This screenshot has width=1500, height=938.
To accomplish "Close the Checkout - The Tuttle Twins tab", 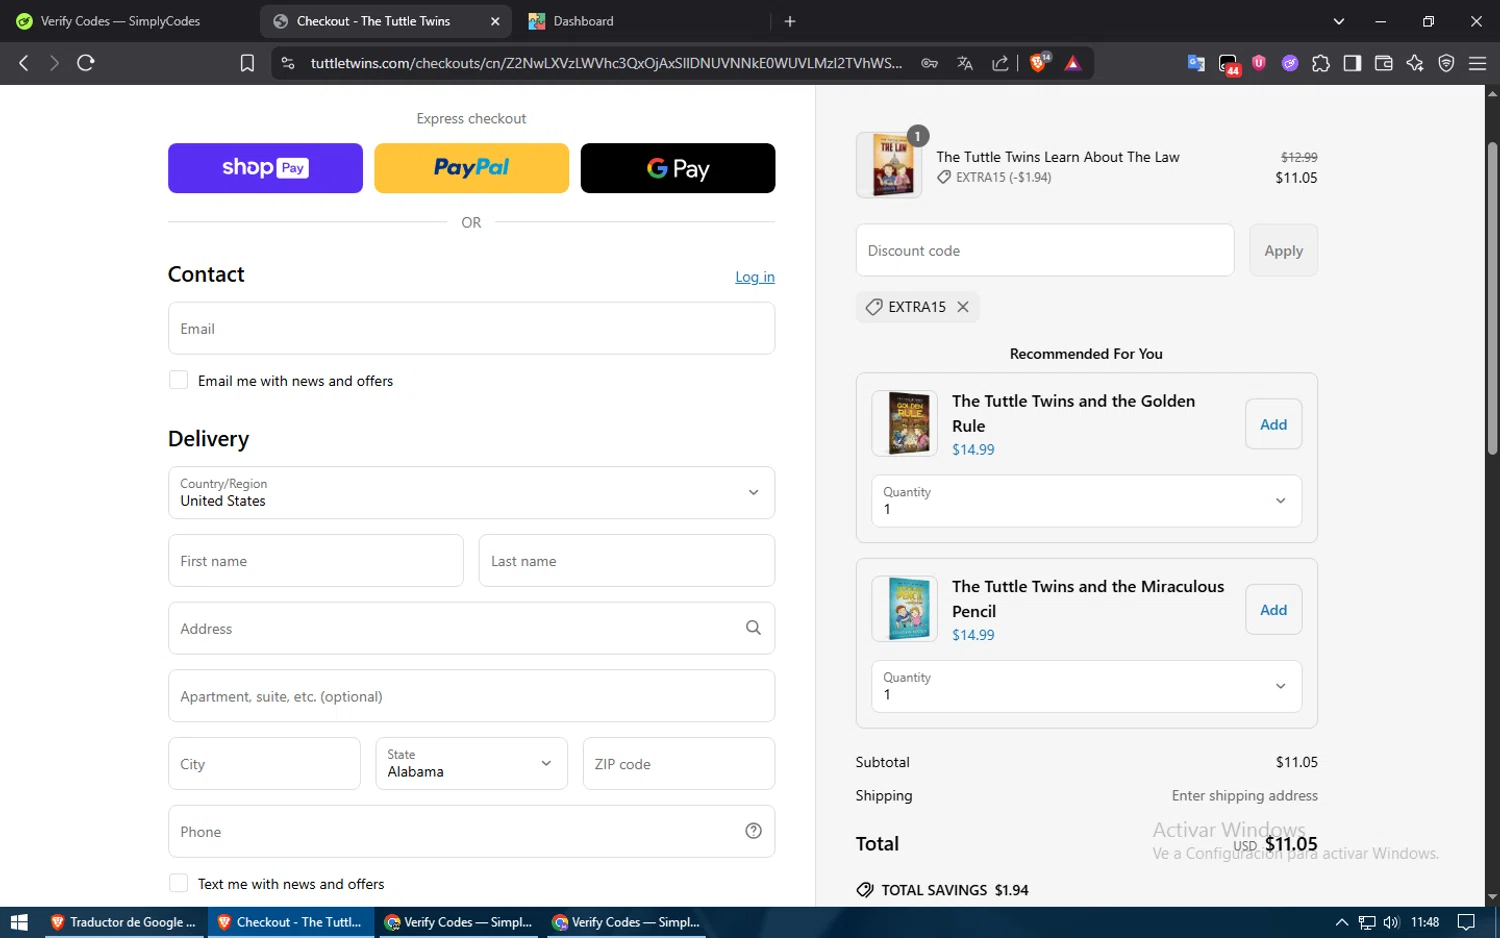I will [x=495, y=21].
